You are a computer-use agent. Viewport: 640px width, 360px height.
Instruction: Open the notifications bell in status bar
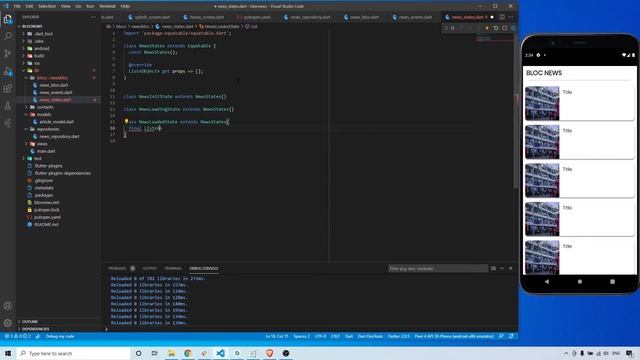point(511,336)
